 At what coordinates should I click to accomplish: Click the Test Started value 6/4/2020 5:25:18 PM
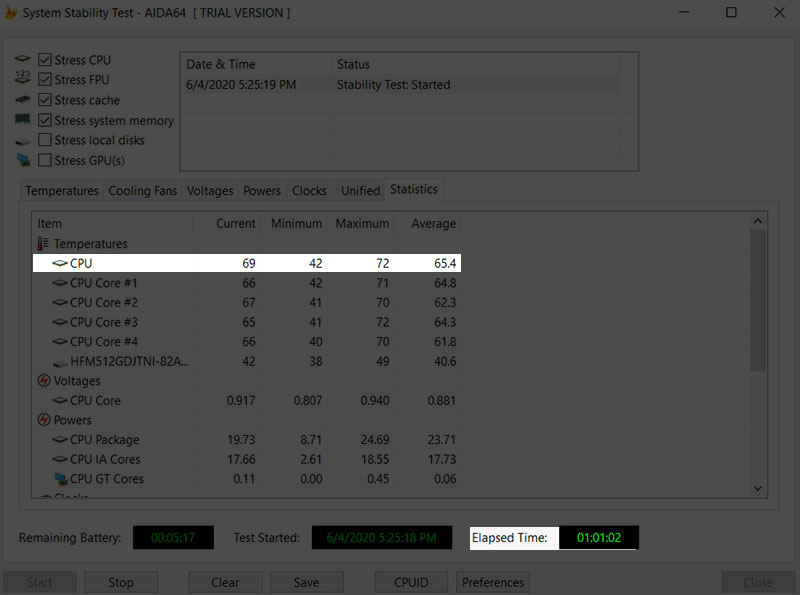coord(382,537)
